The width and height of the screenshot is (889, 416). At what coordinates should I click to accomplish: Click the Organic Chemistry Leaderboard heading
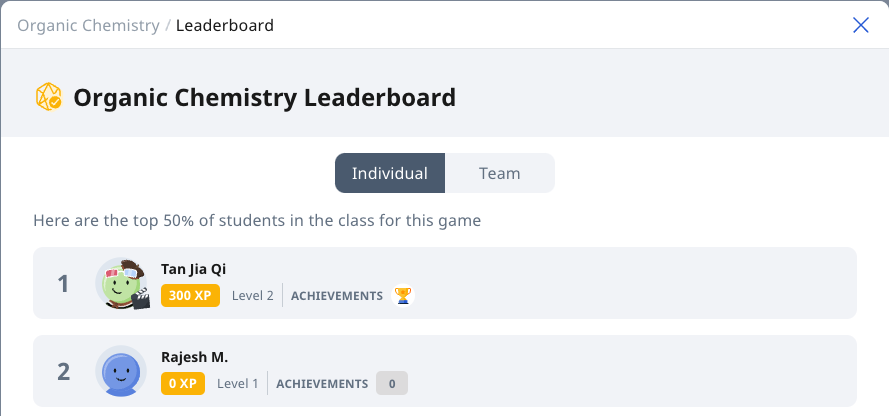point(265,97)
